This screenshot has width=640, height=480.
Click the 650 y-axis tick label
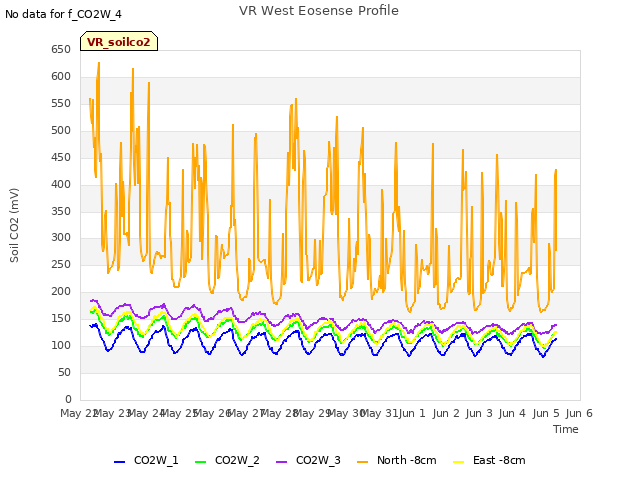tap(61, 50)
